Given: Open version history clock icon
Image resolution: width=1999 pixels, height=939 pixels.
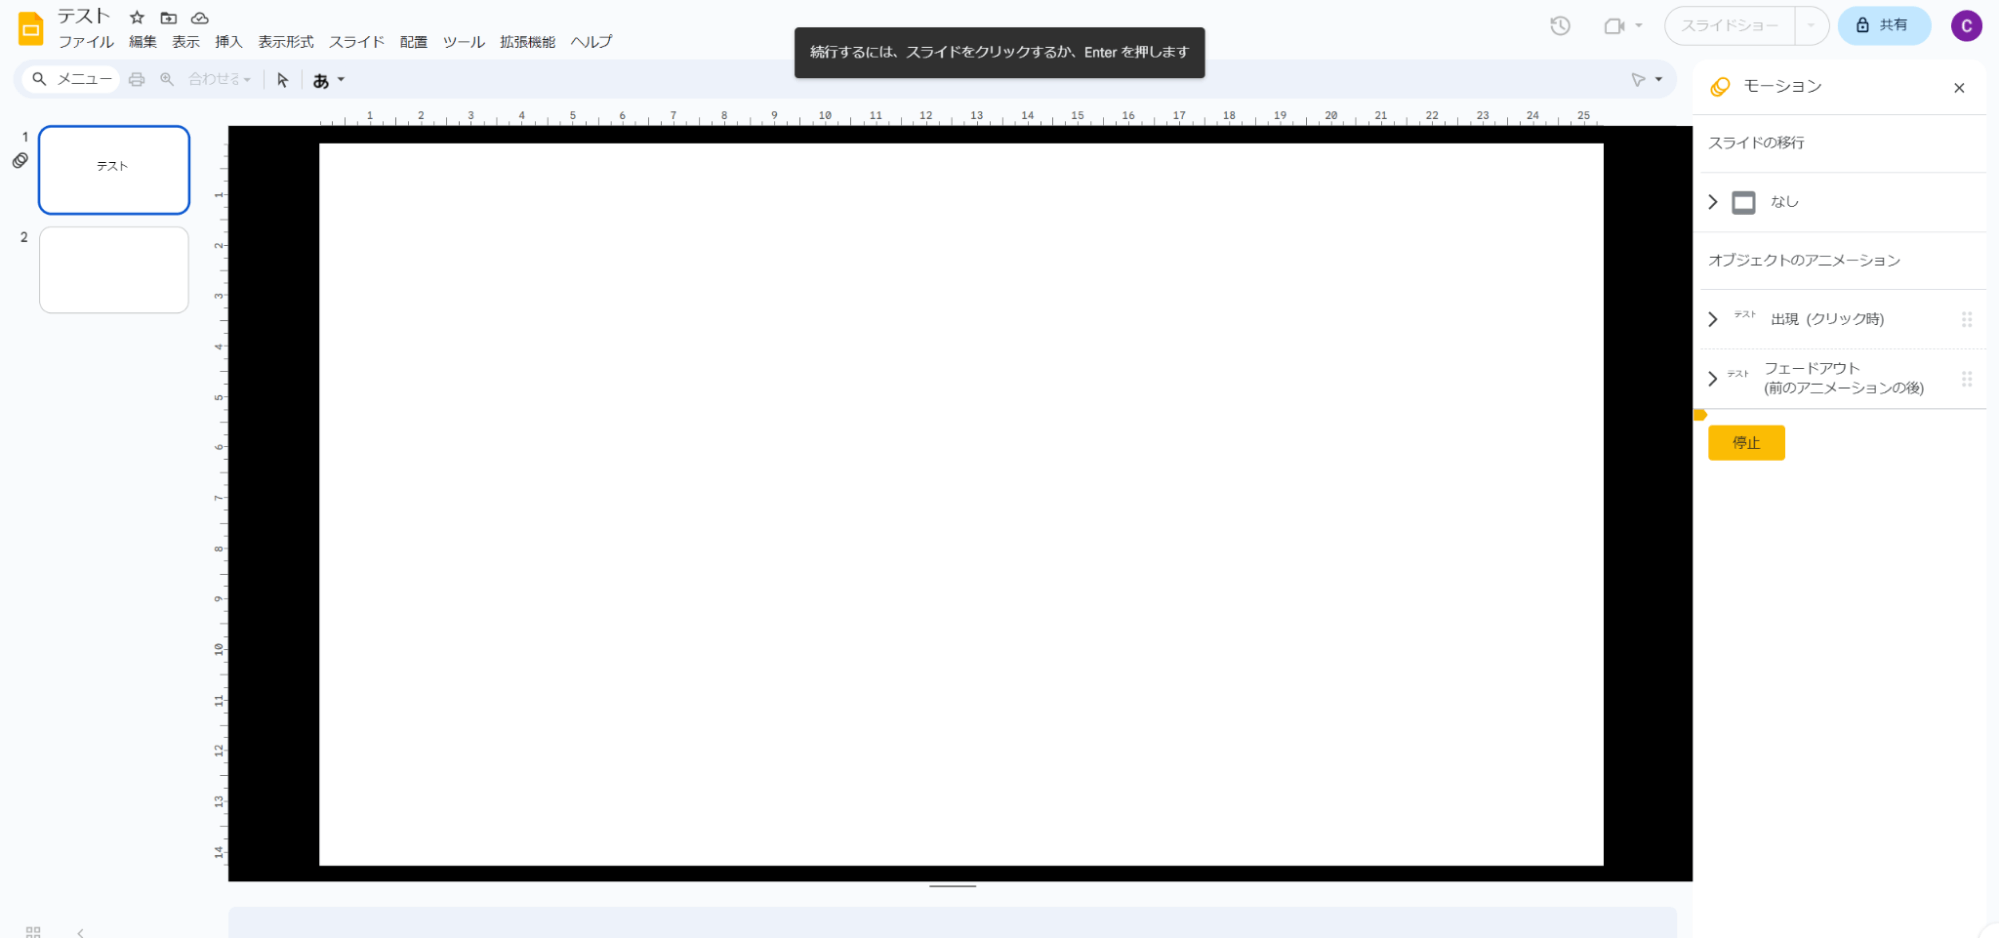Looking at the screenshot, I should [1560, 26].
